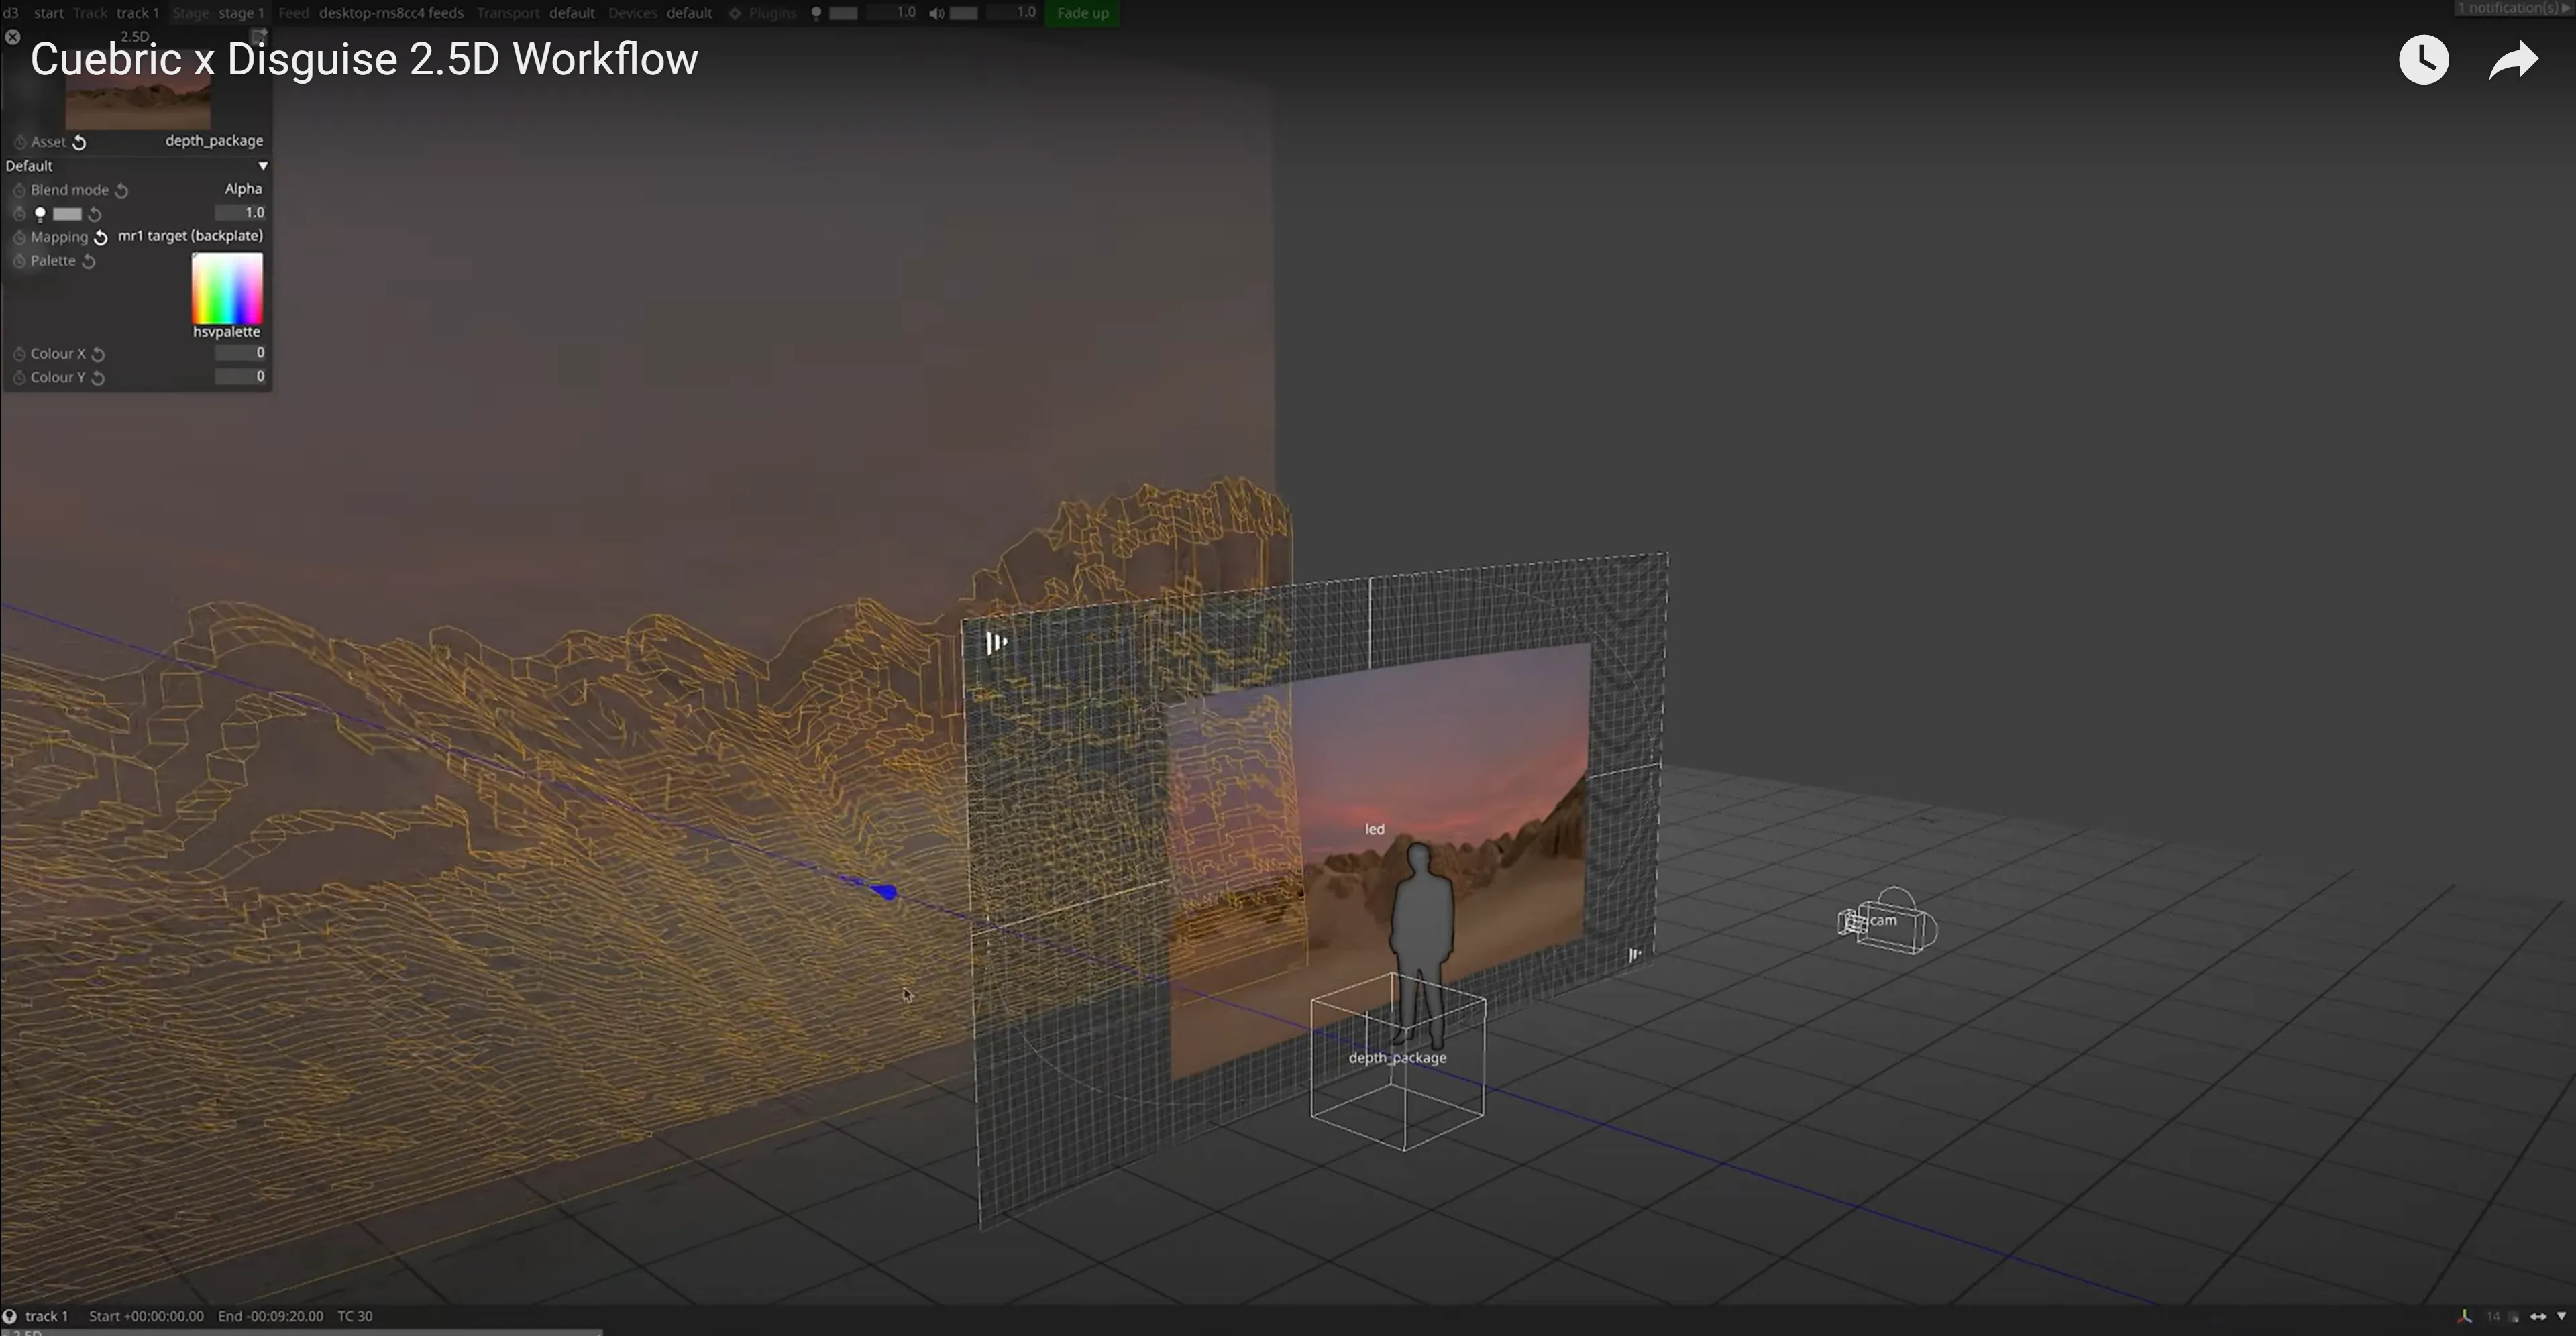Viewport: 2576px width, 1336px height.
Task: Click the layer brightness keyframe clock icon
Action: click(x=19, y=213)
